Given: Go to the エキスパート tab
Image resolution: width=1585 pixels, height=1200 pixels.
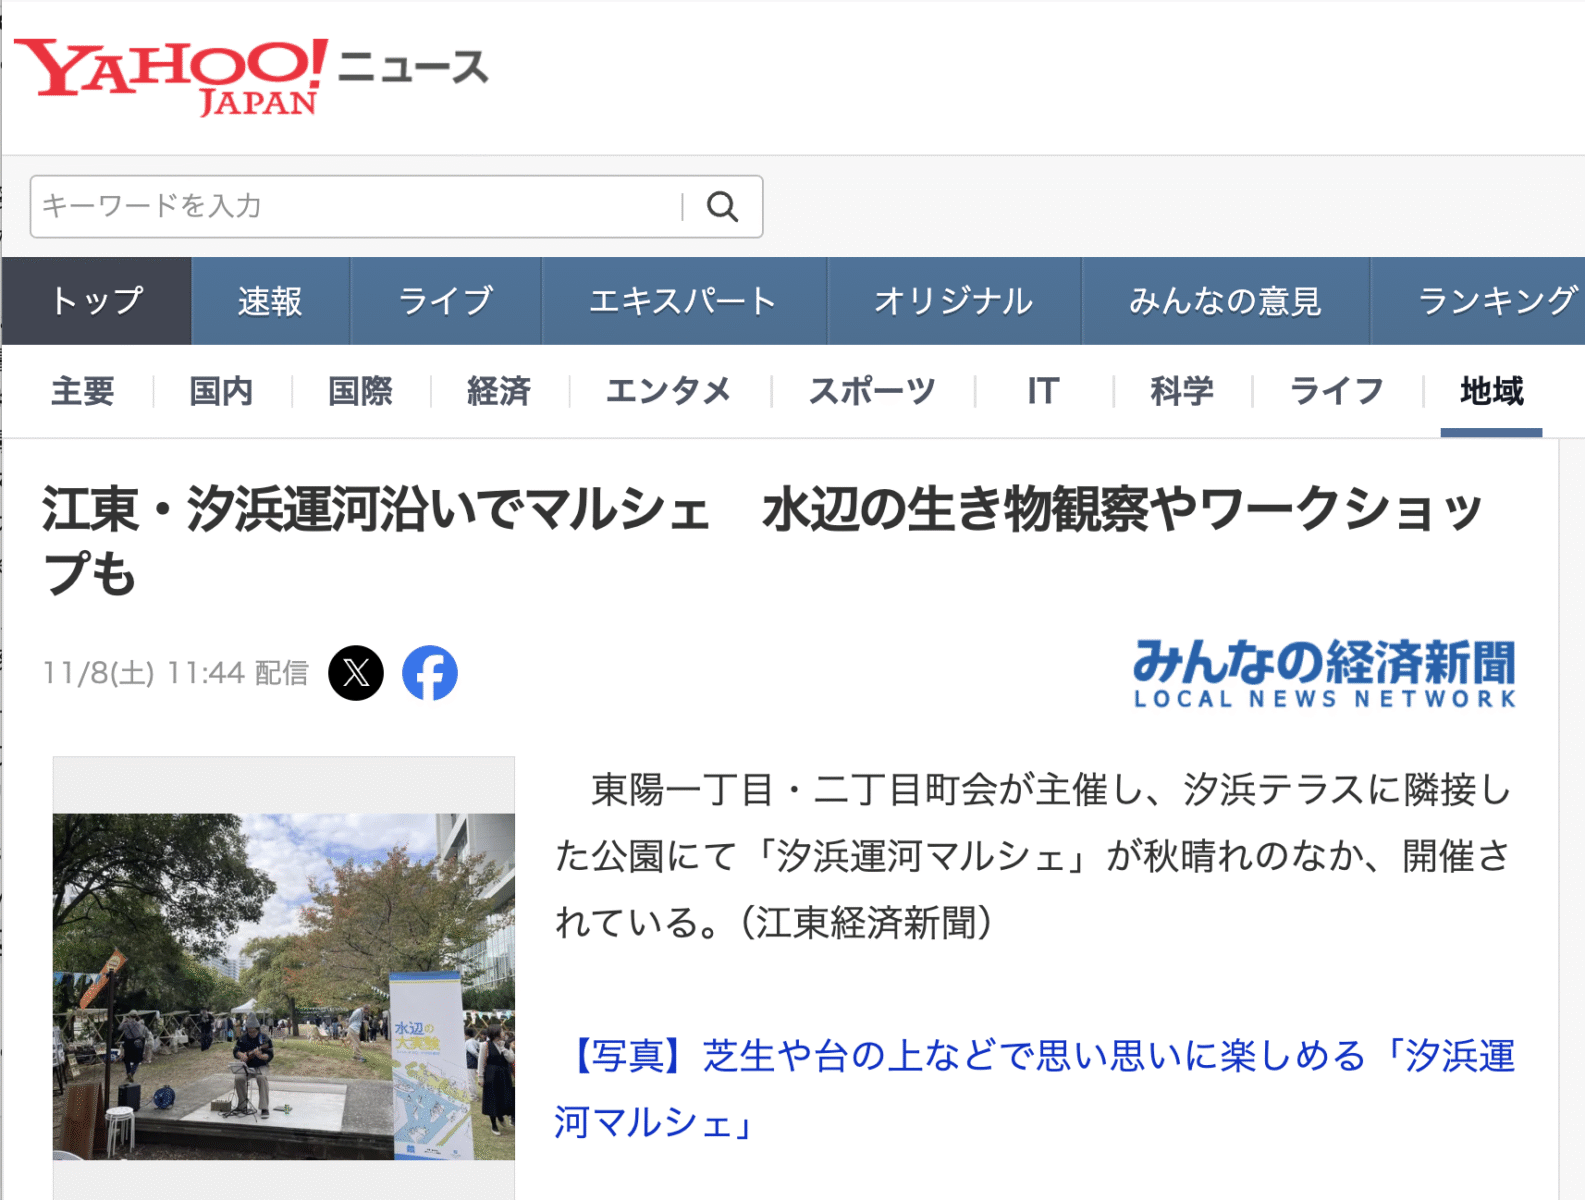Looking at the screenshot, I should [x=683, y=301].
